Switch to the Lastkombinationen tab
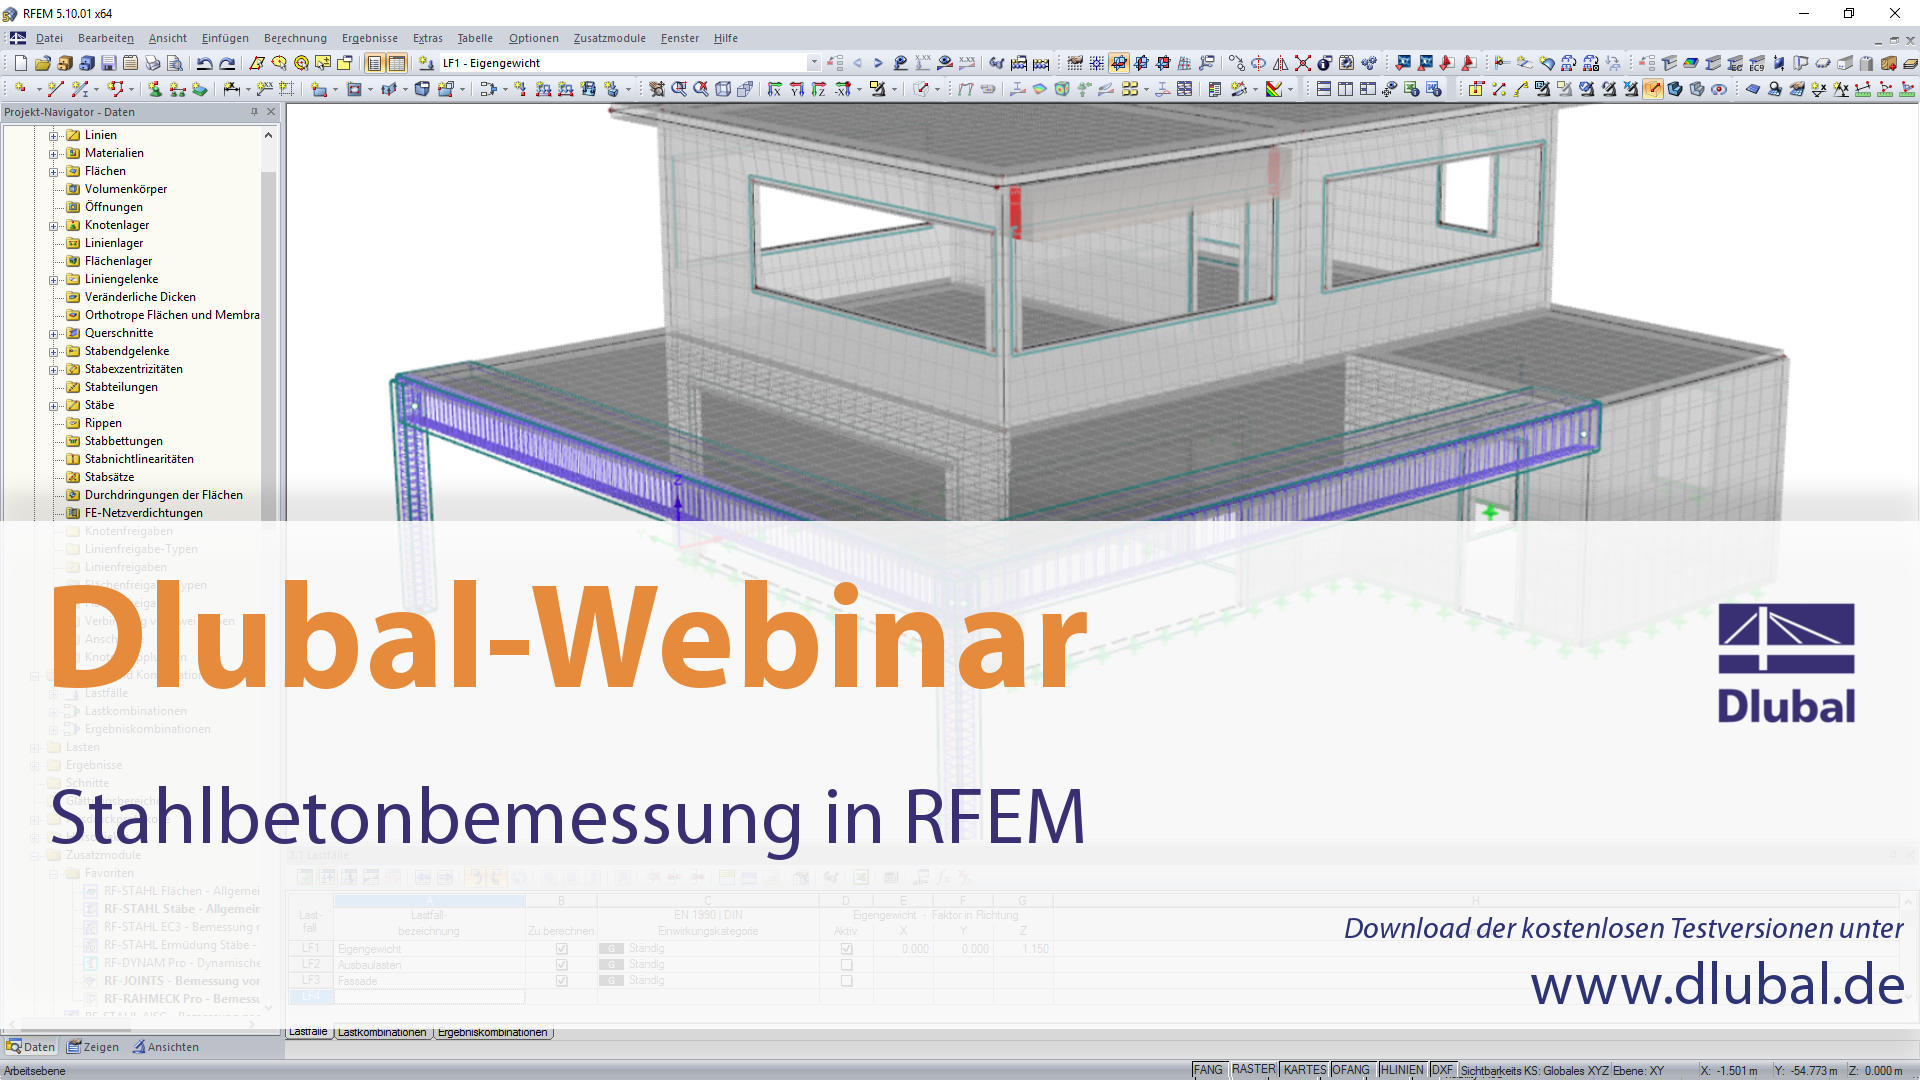Viewport: 1920px width, 1080px height. 383,1031
